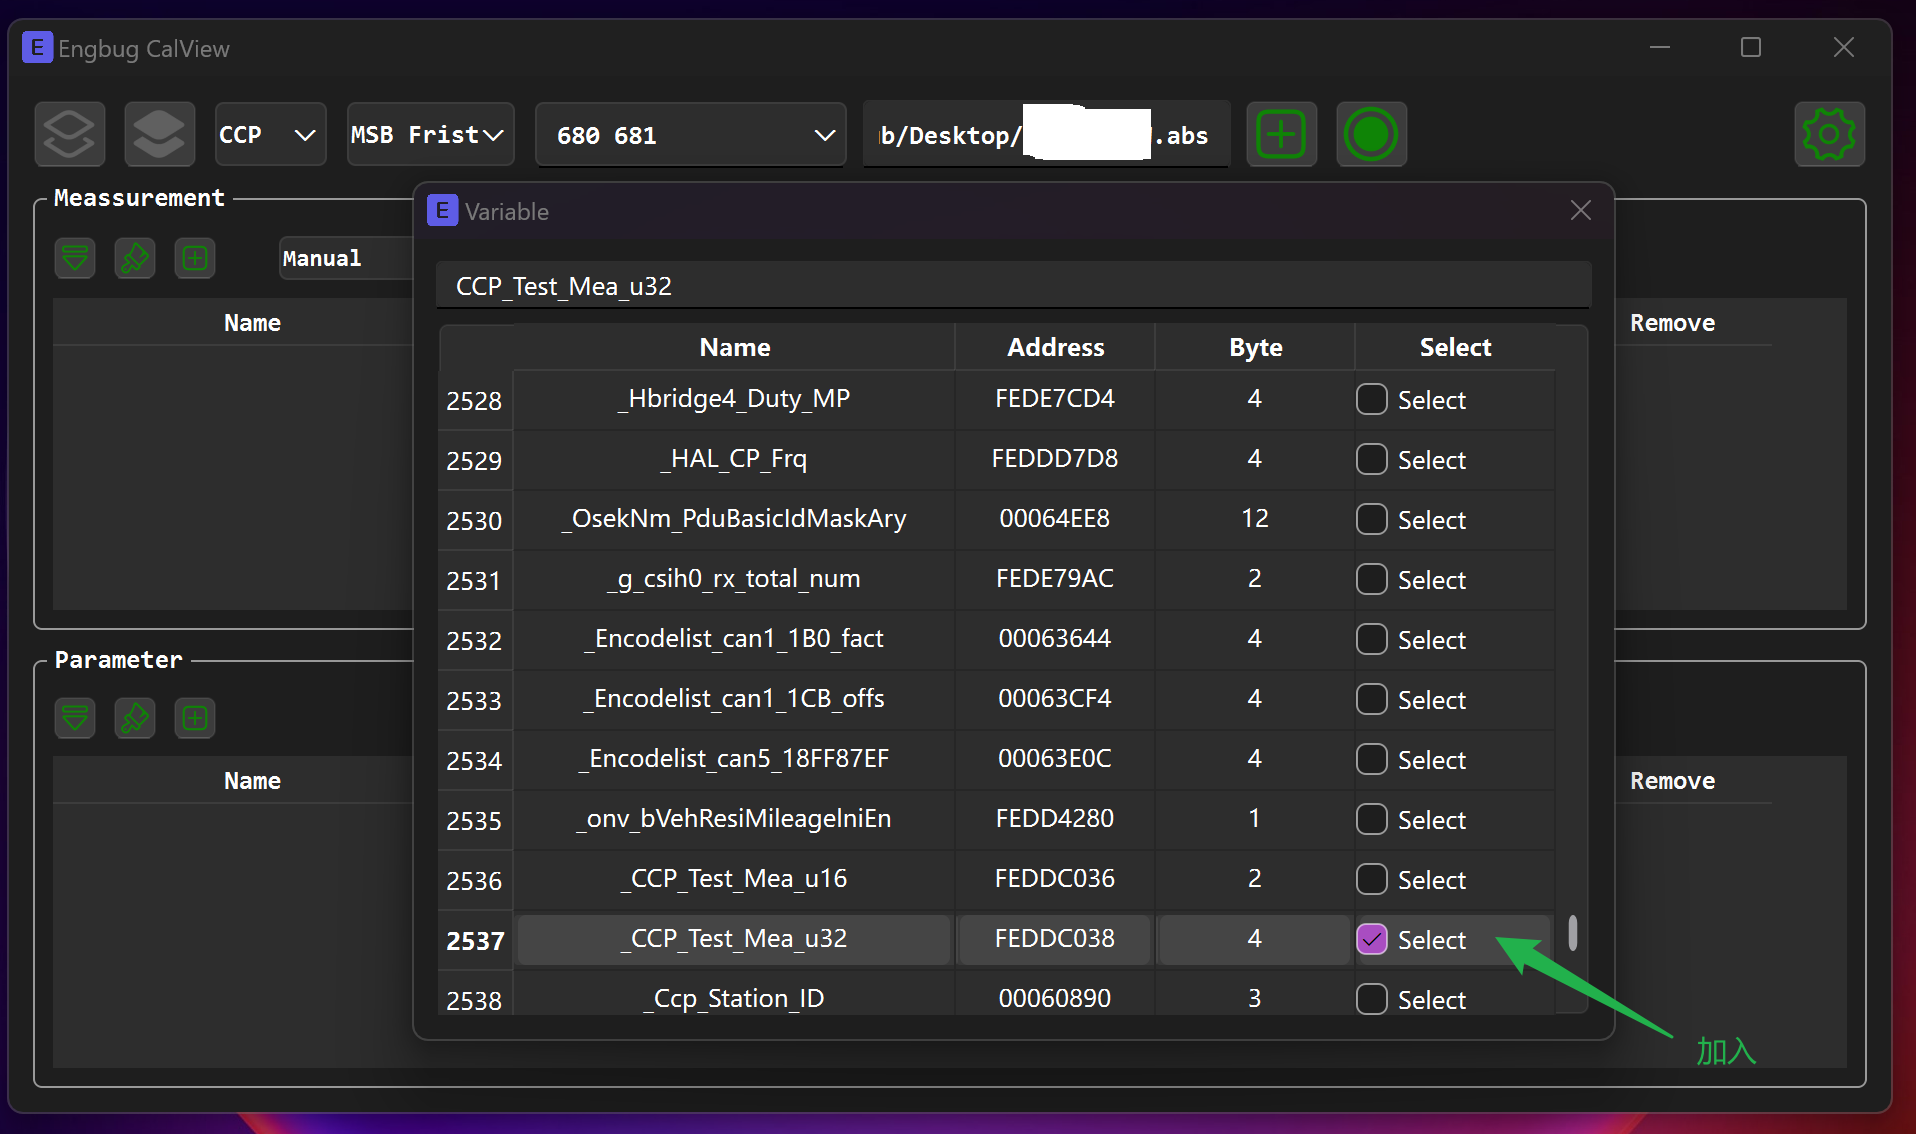
Task: Click the Address column header
Action: 1055,347
